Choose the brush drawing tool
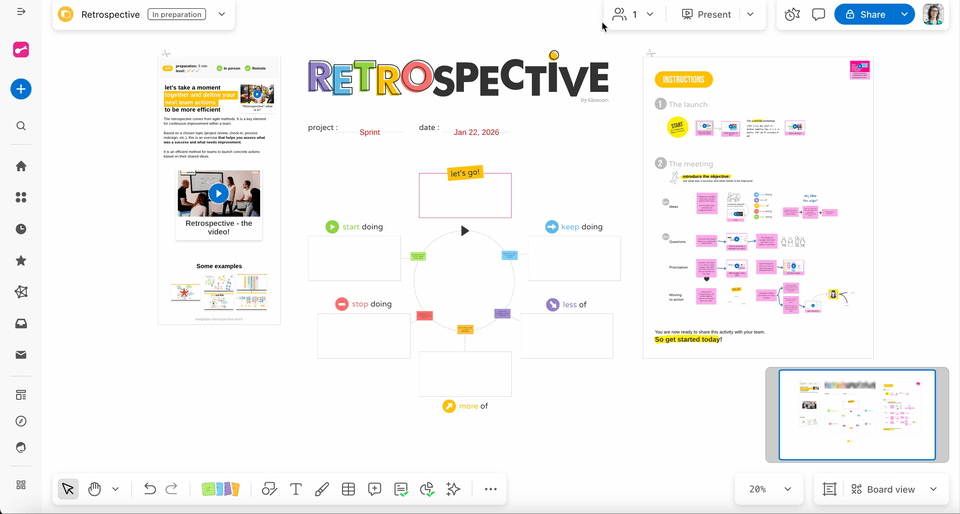Viewport: 960px width, 514px height. [x=322, y=489]
